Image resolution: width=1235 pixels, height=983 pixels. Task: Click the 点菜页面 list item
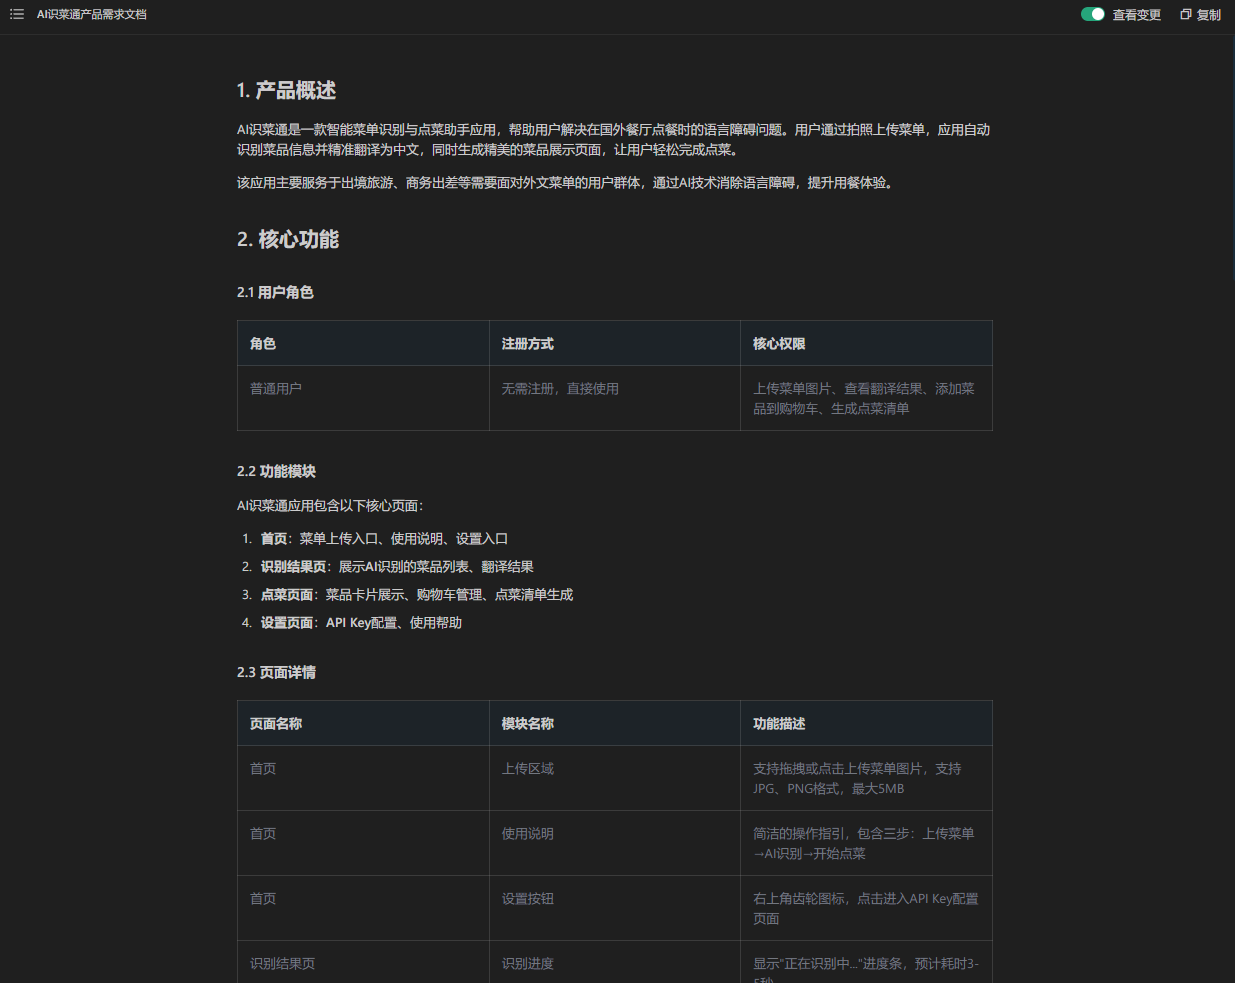click(x=416, y=594)
